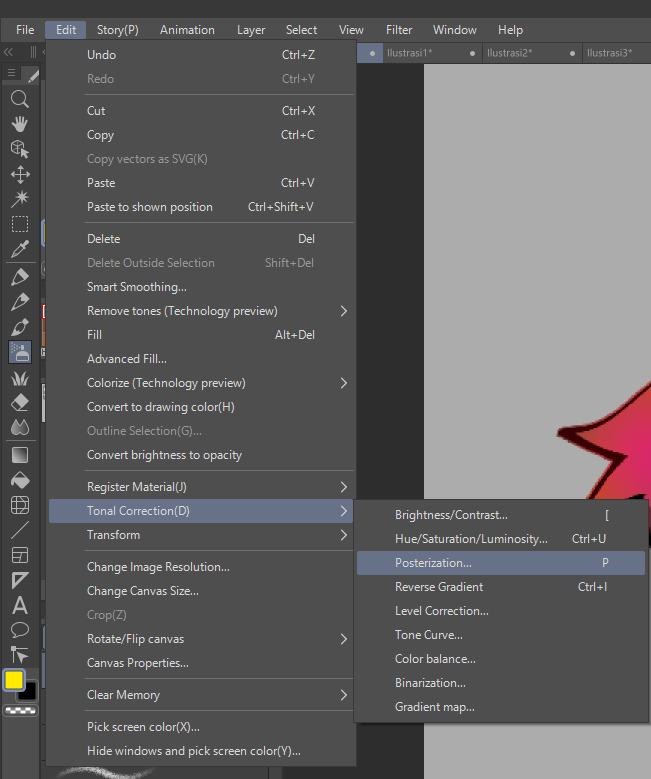Select the Eraser tool

pos(19,402)
